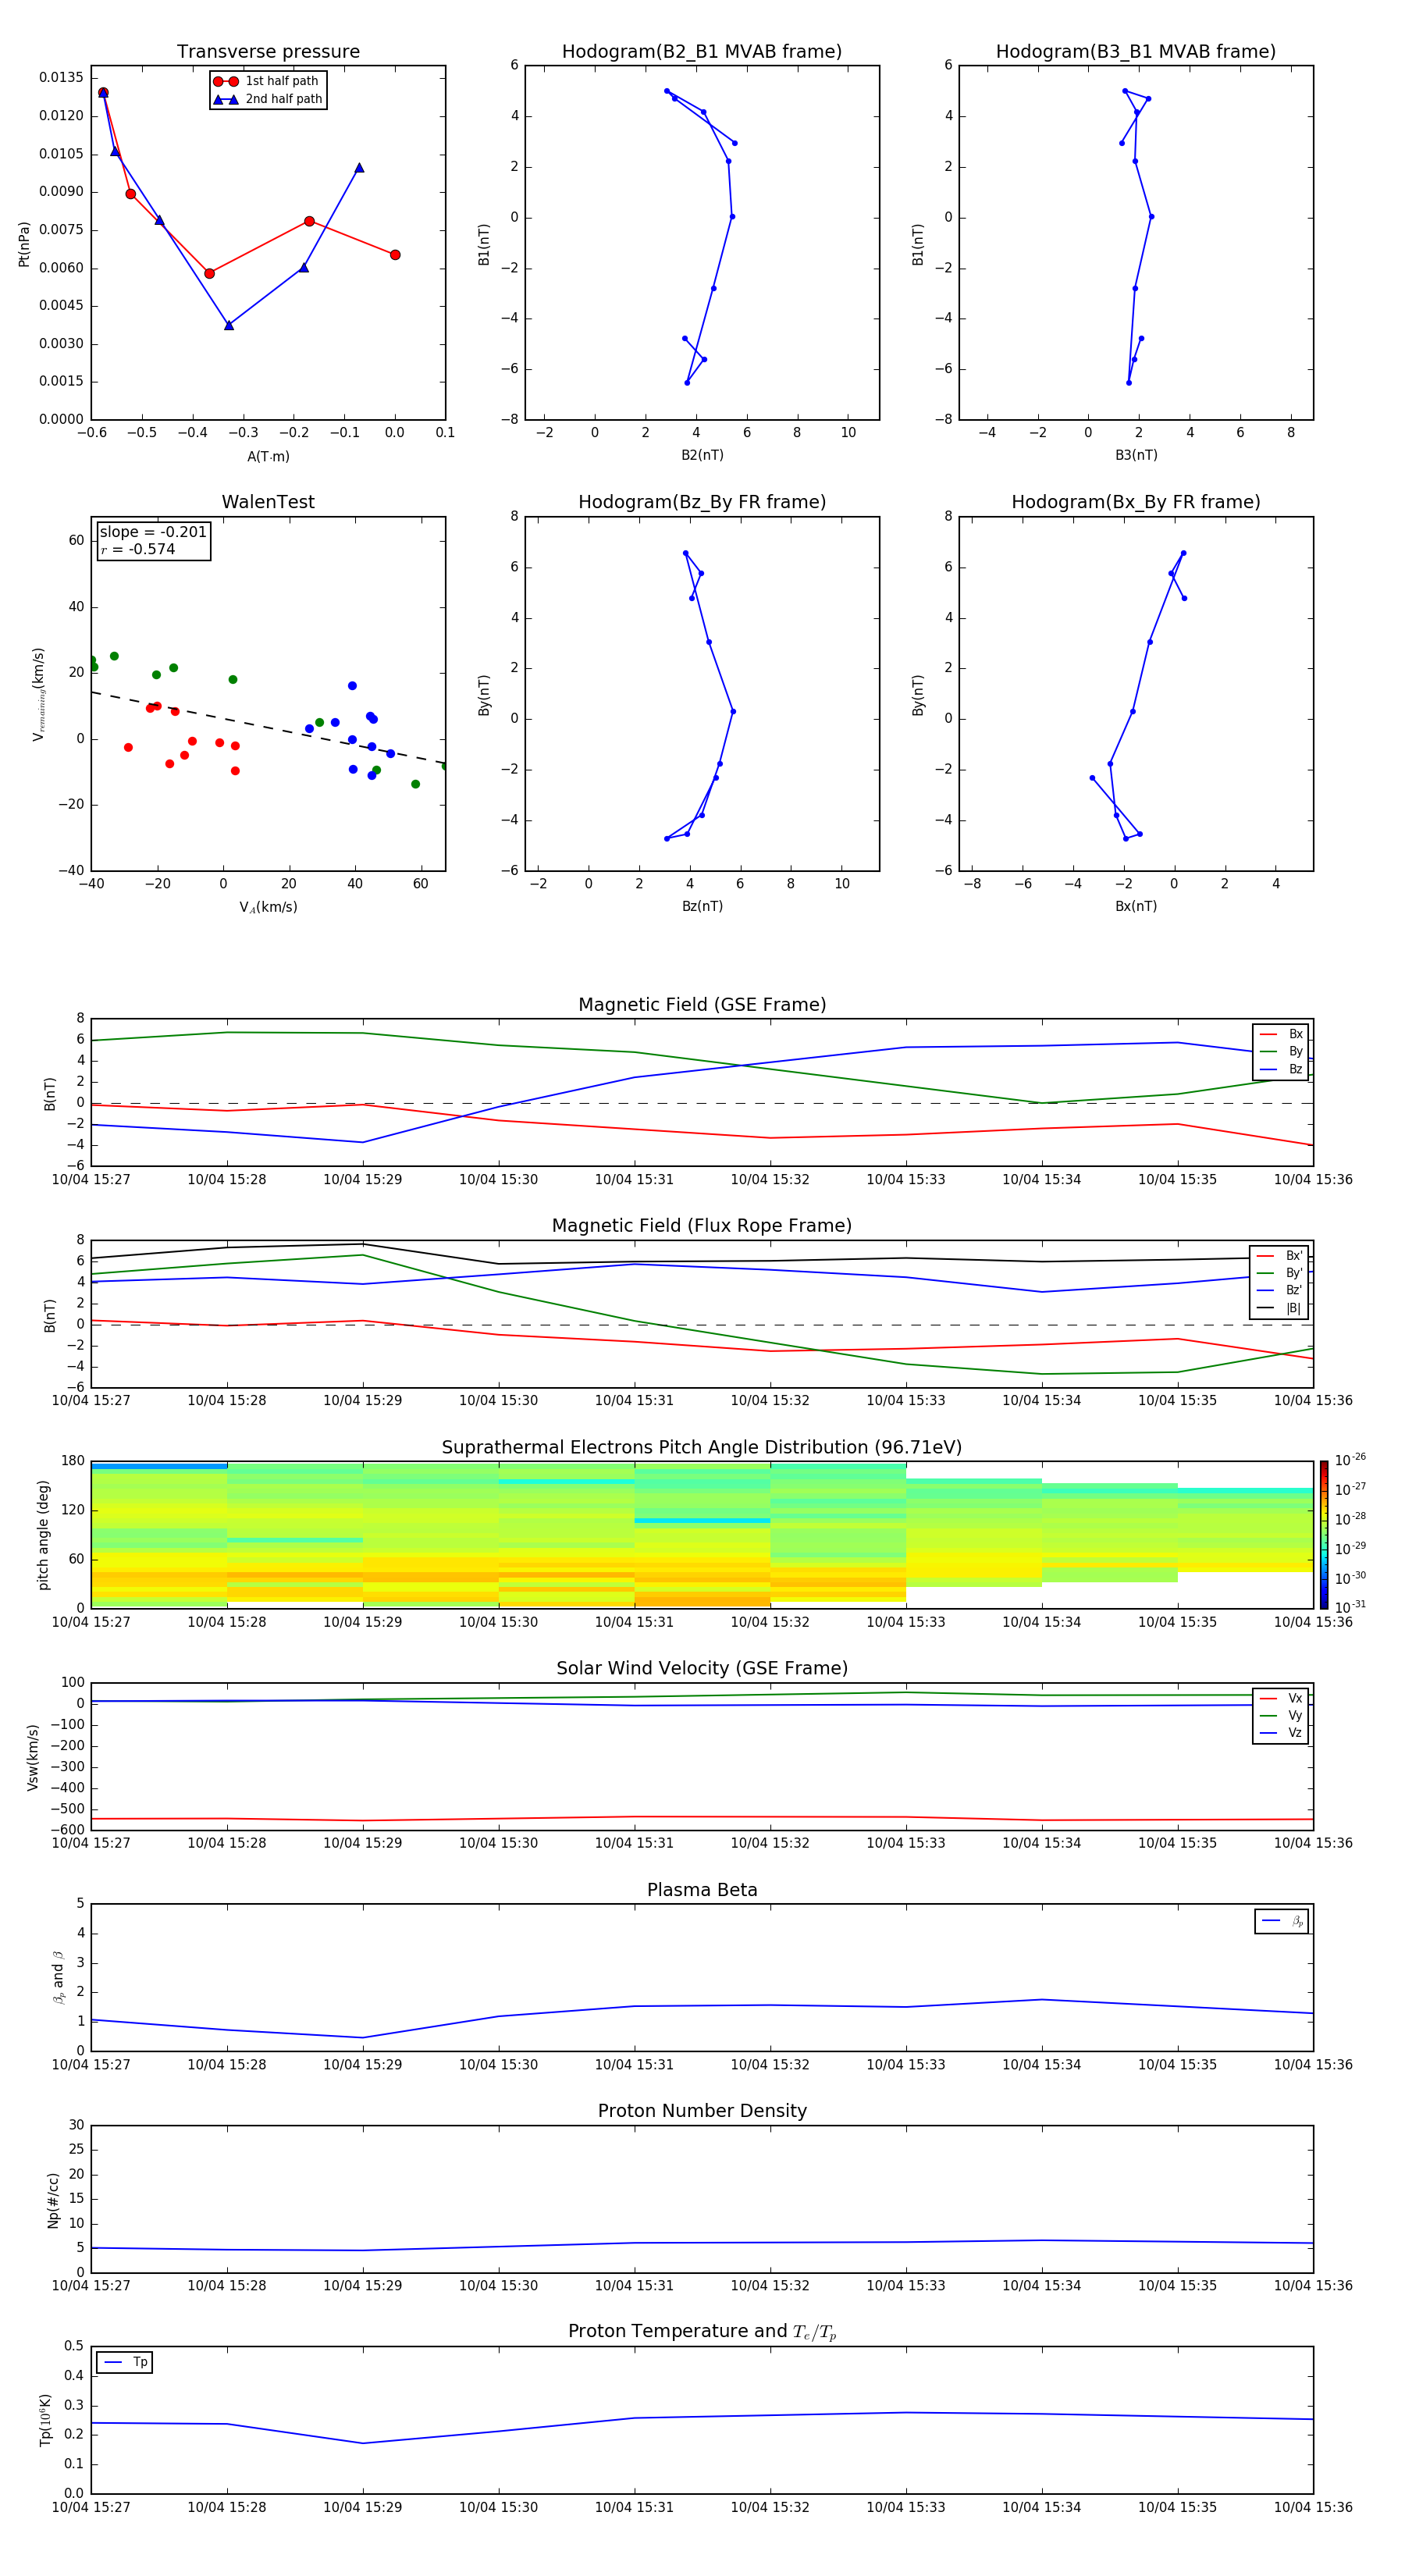This screenshot has width=1405, height=2576.
Task: Click the "Solar Wind Velocity (GSE Frame)" title
Action: point(702,1668)
